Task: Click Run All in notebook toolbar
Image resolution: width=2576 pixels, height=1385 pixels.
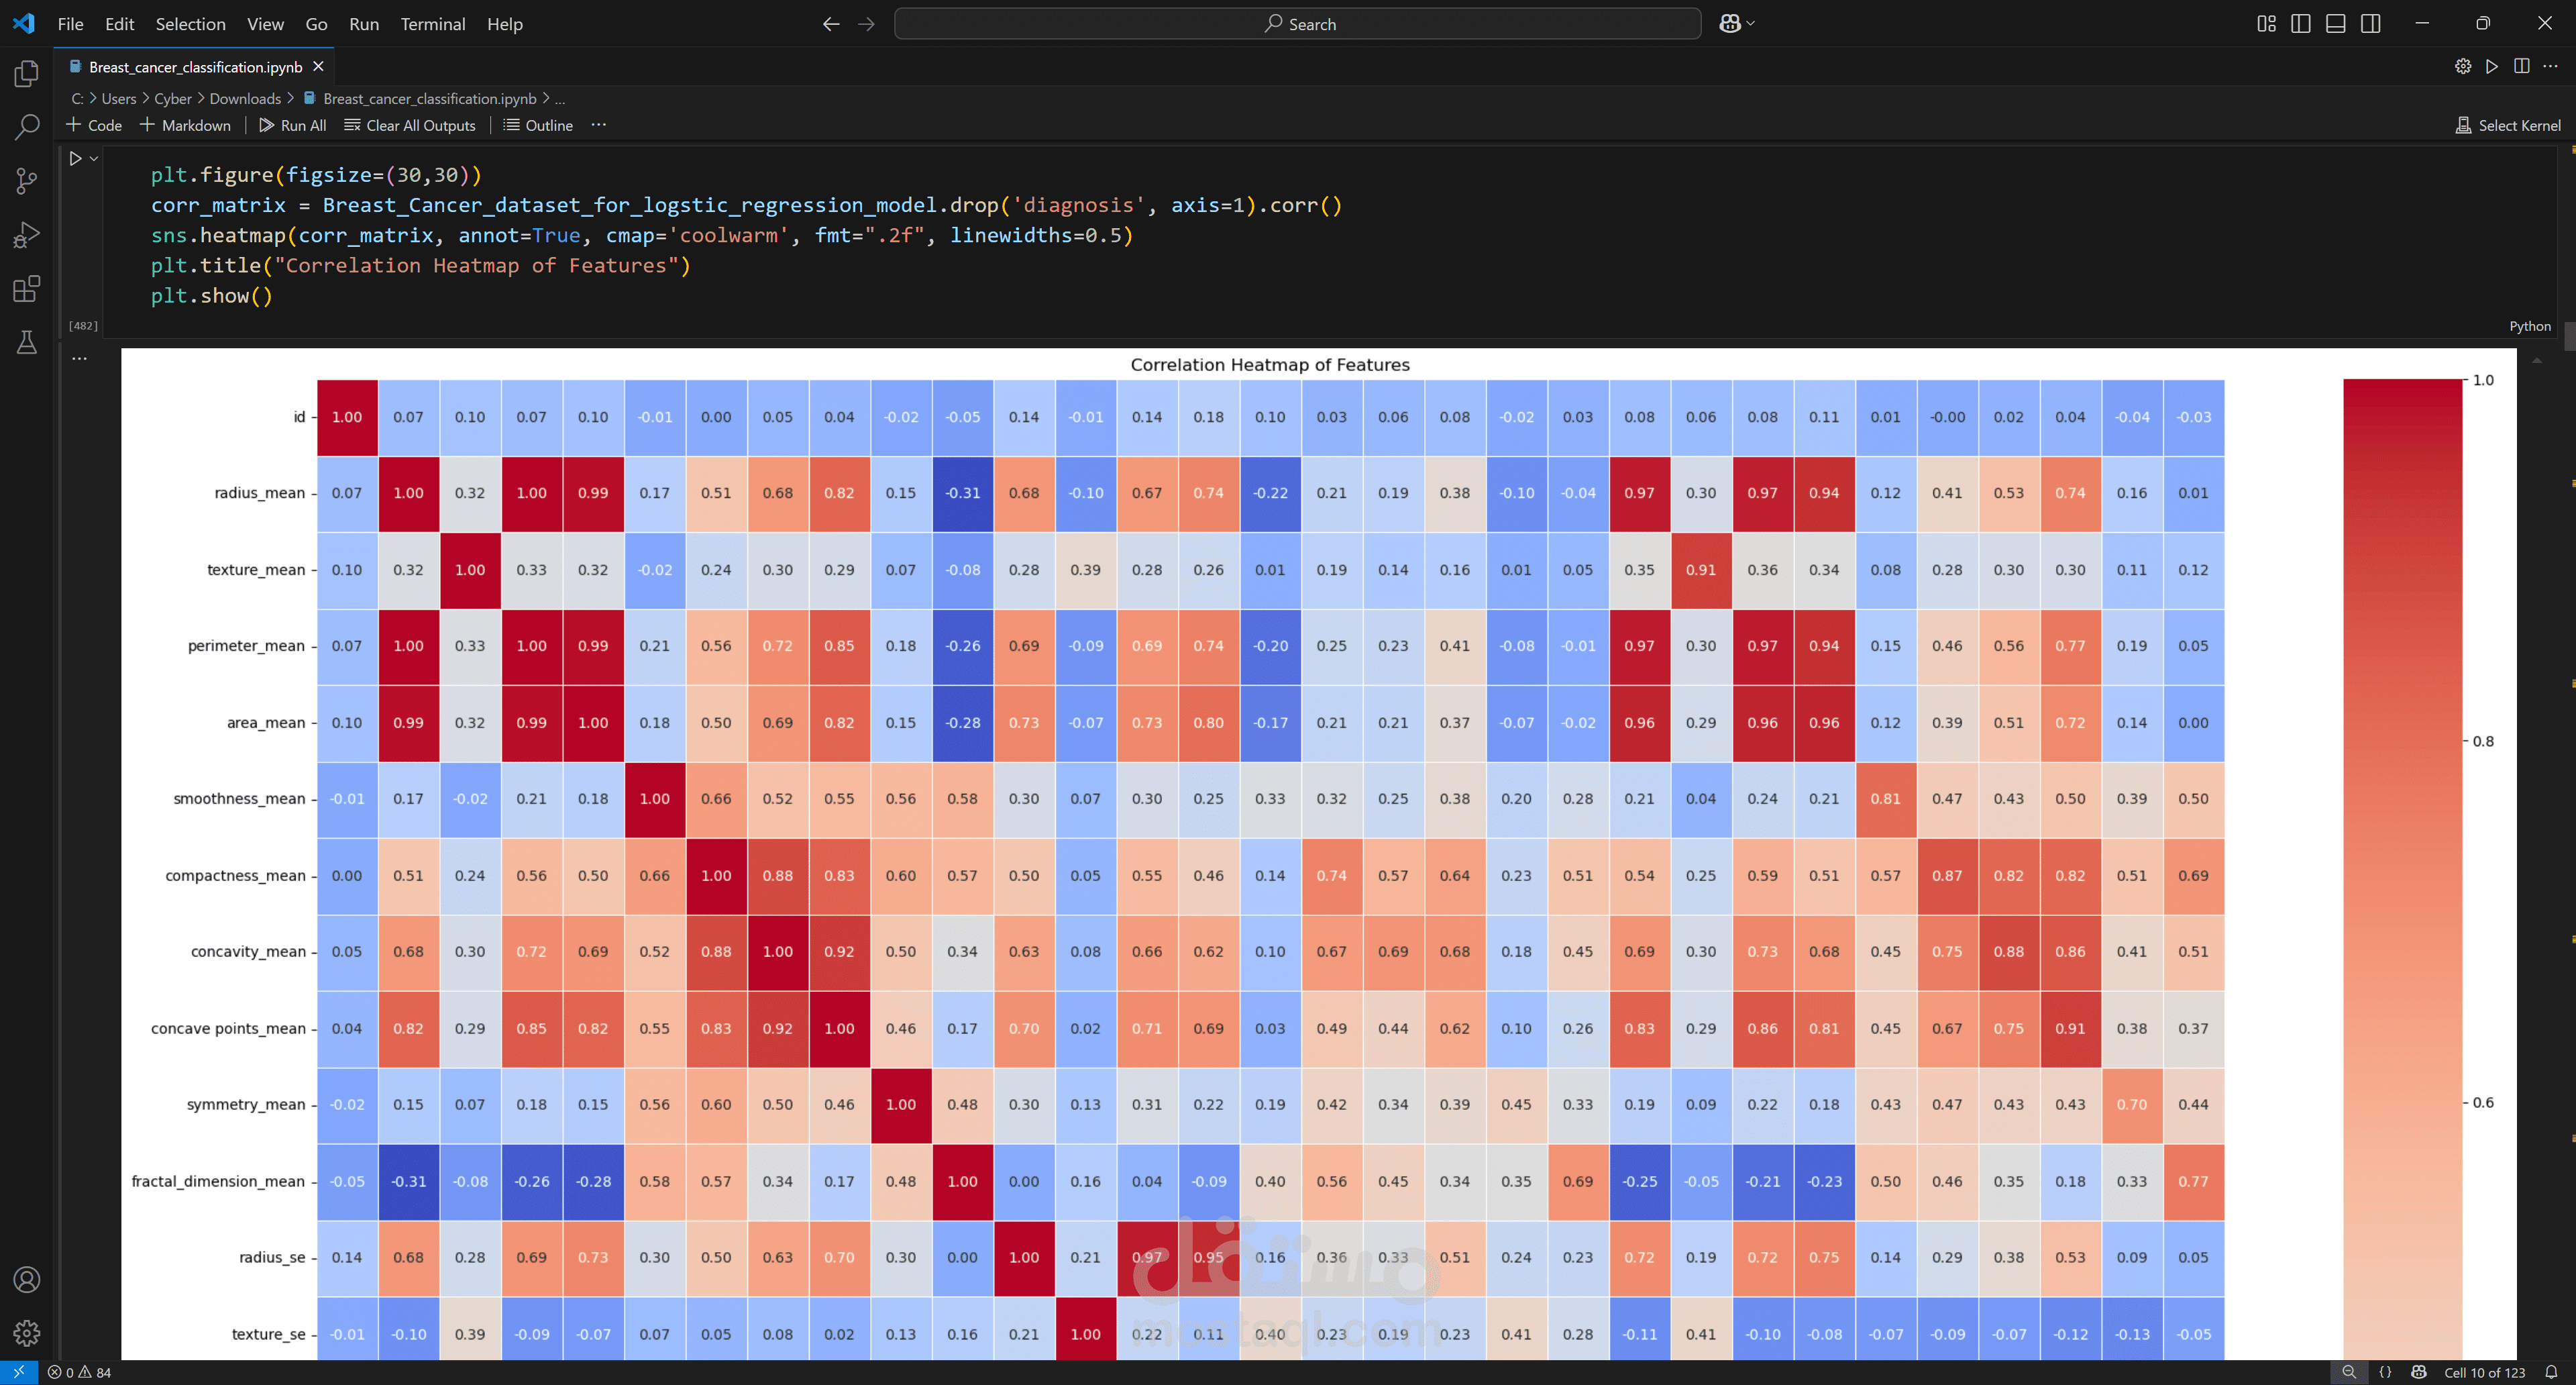Action: click(292, 125)
